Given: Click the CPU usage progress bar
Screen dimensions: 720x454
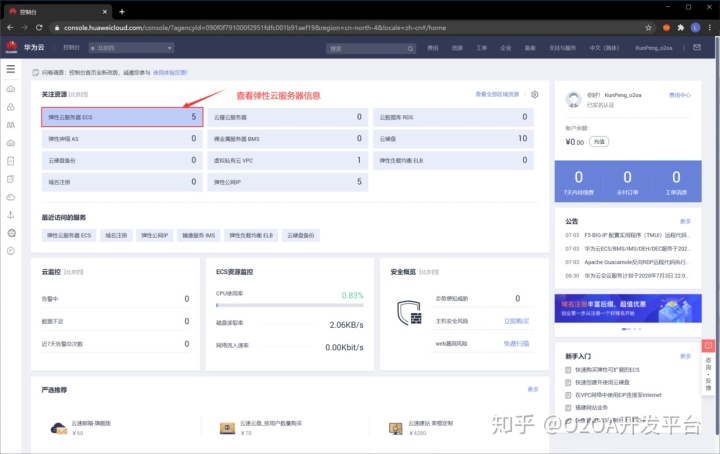Looking at the screenshot, I should 290,305.
